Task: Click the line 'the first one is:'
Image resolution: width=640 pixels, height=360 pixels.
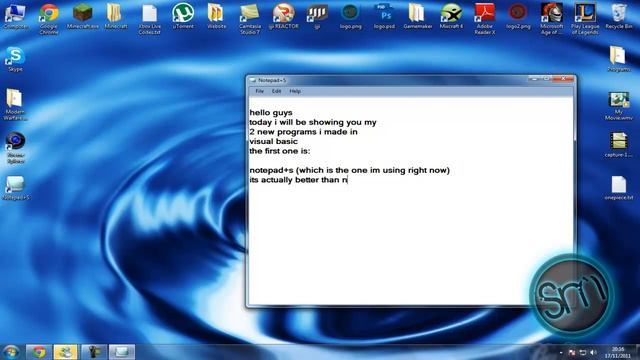Action: (x=280, y=151)
